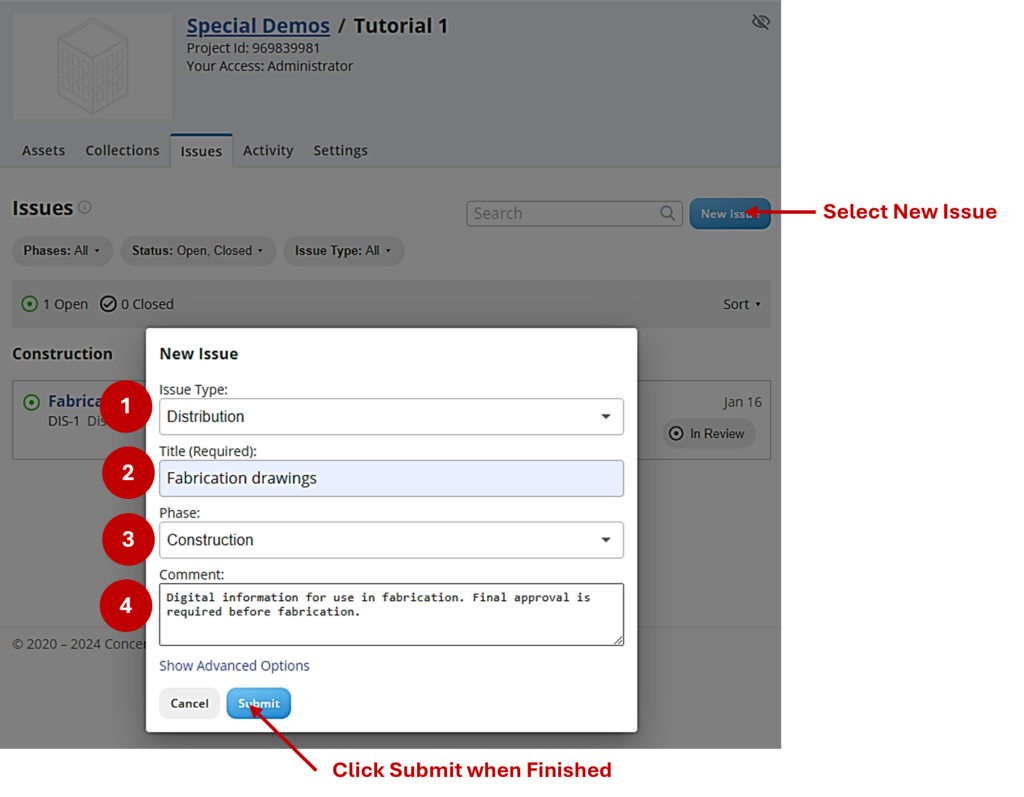The image size is (1024, 797).
Task: Click the Title field with Fabrication drawings
Action: pos(390,478)
